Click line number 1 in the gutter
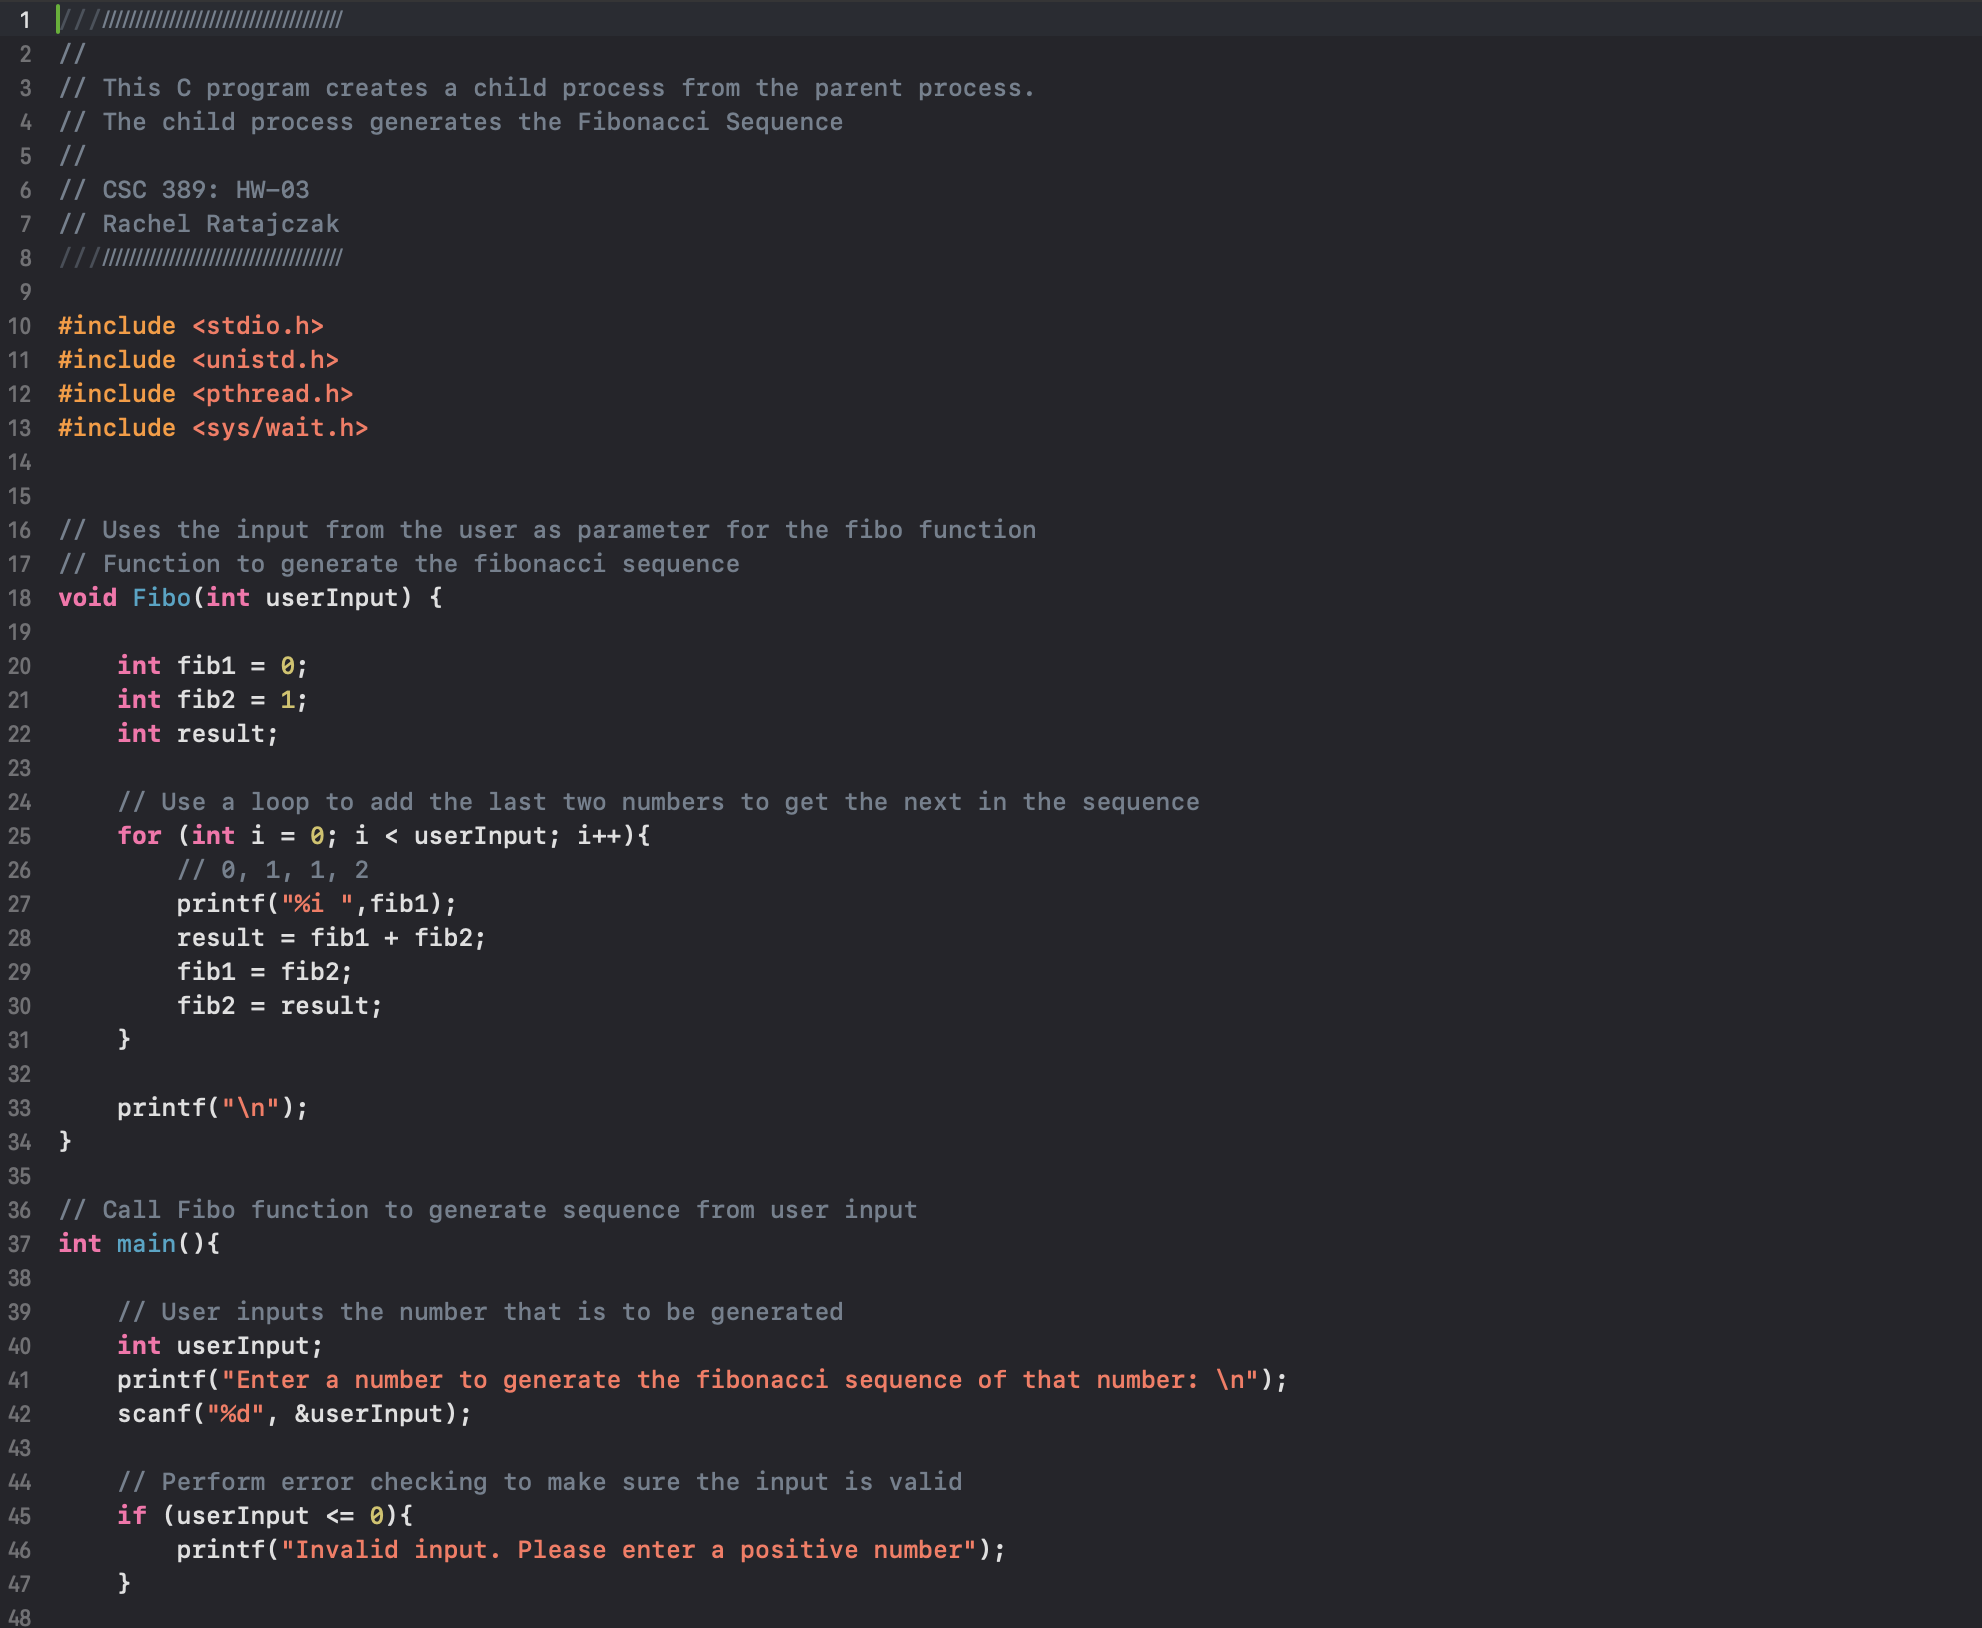The height and width of the screenshot is (1628, 1982). pos(25,20)
